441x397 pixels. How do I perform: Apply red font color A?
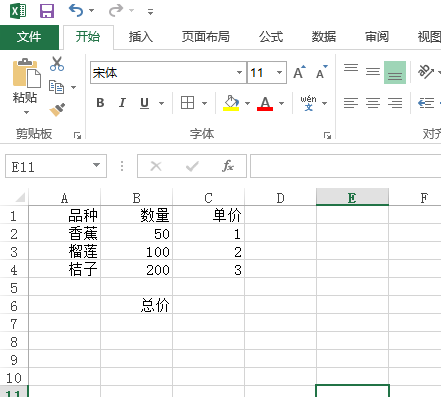(x=265, y=103)
